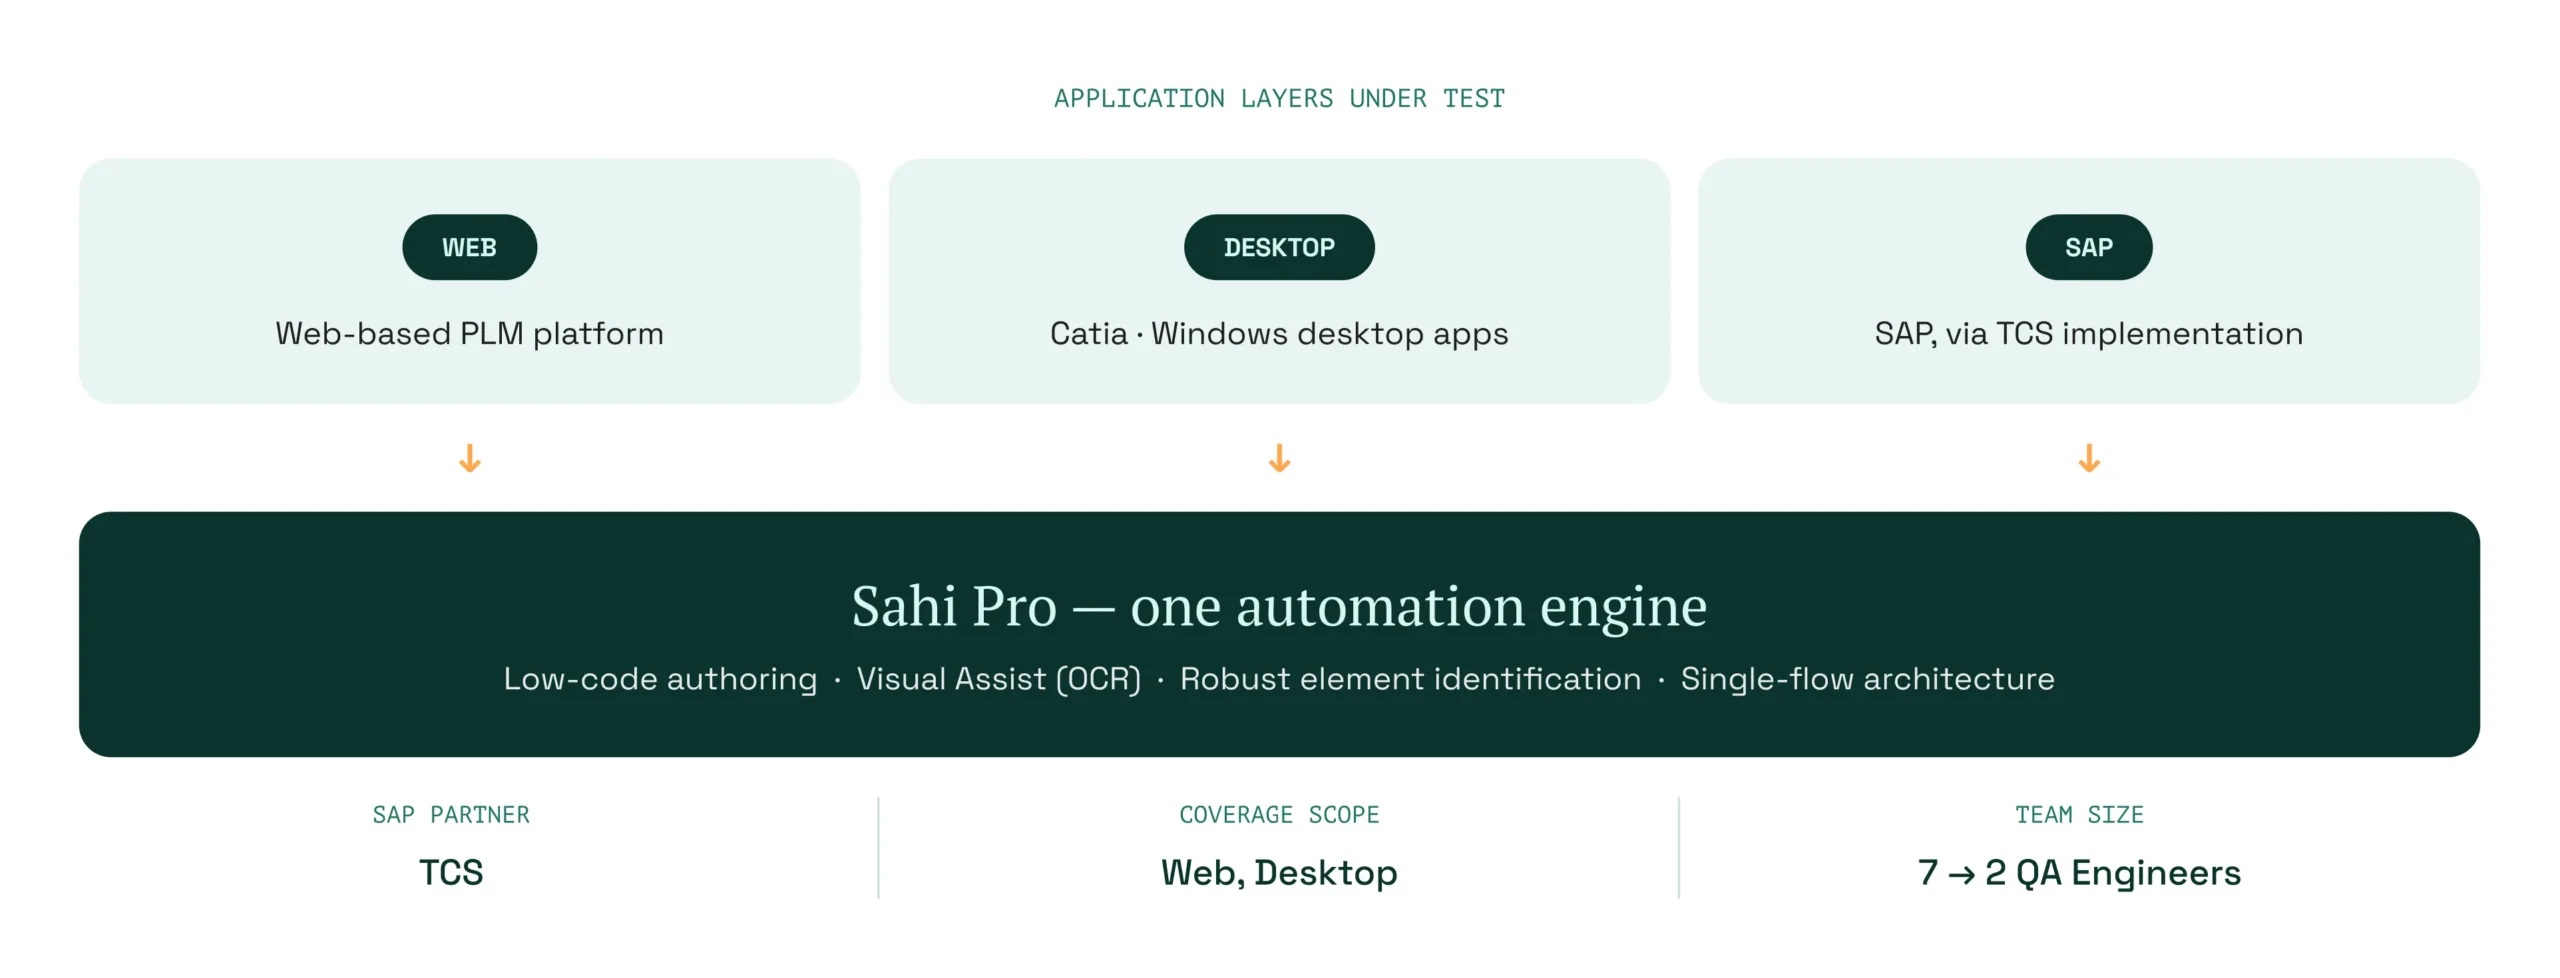Select the Web-based PLM platform text
Image resolution: width=2560 pixels, height=978 pixels.
tap(469, 333)
